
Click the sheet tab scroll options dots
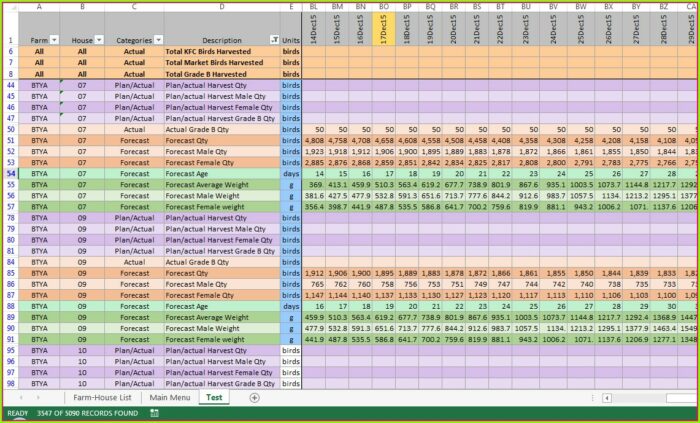[x=592, y=398]
